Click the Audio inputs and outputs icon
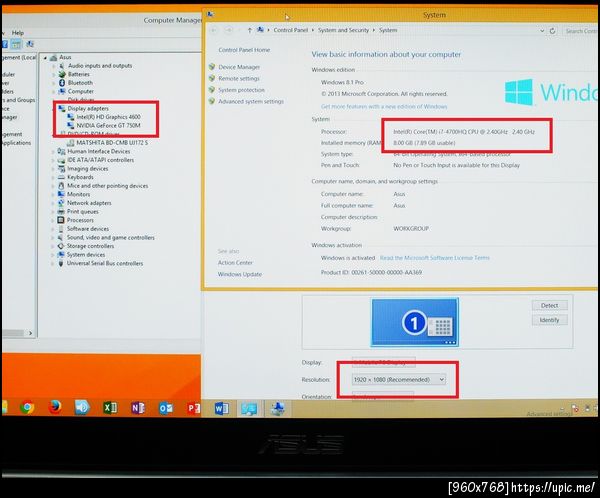This screenshot has height=498, width=600. 62,66
